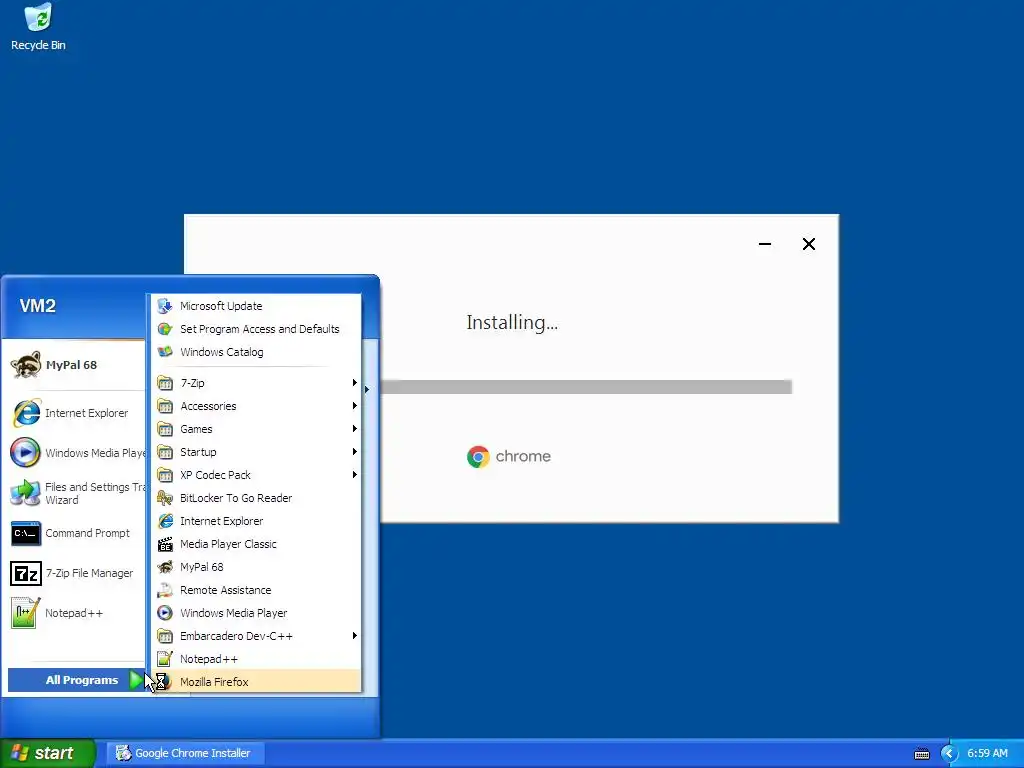Click the Set Program Access and Defaults icon

(165, 328)
